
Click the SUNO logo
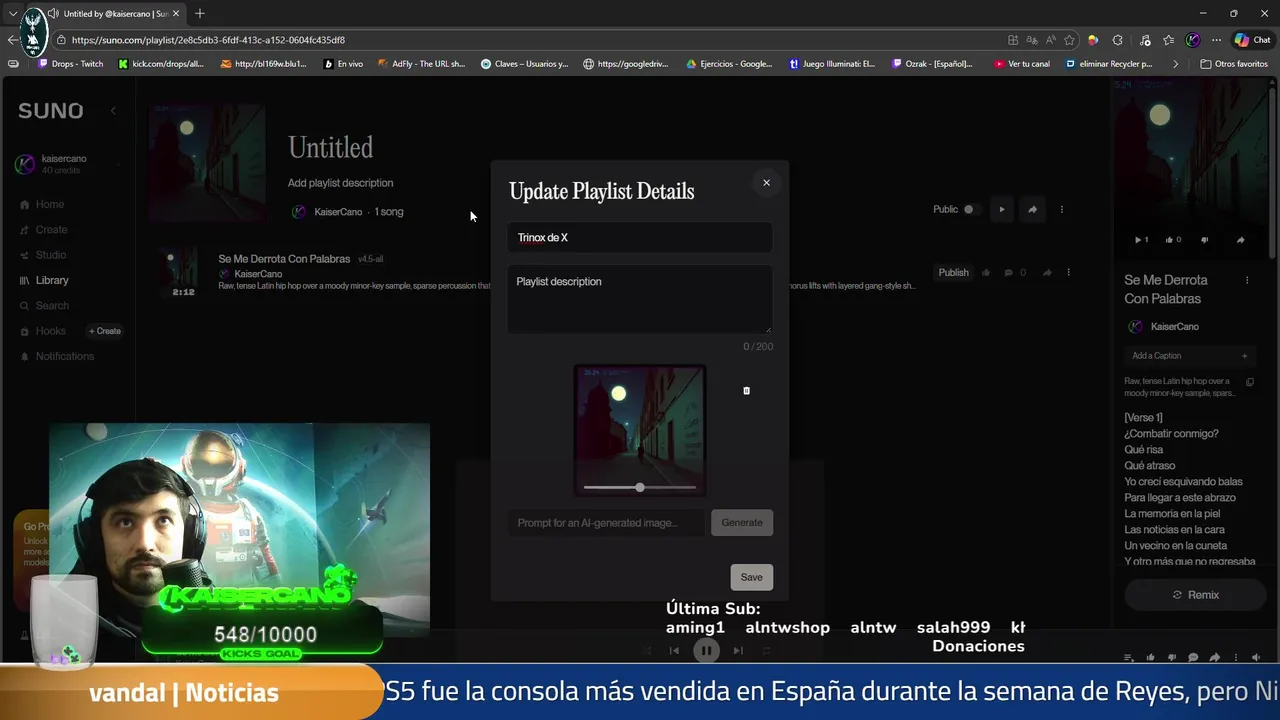(x=51, y=111)
